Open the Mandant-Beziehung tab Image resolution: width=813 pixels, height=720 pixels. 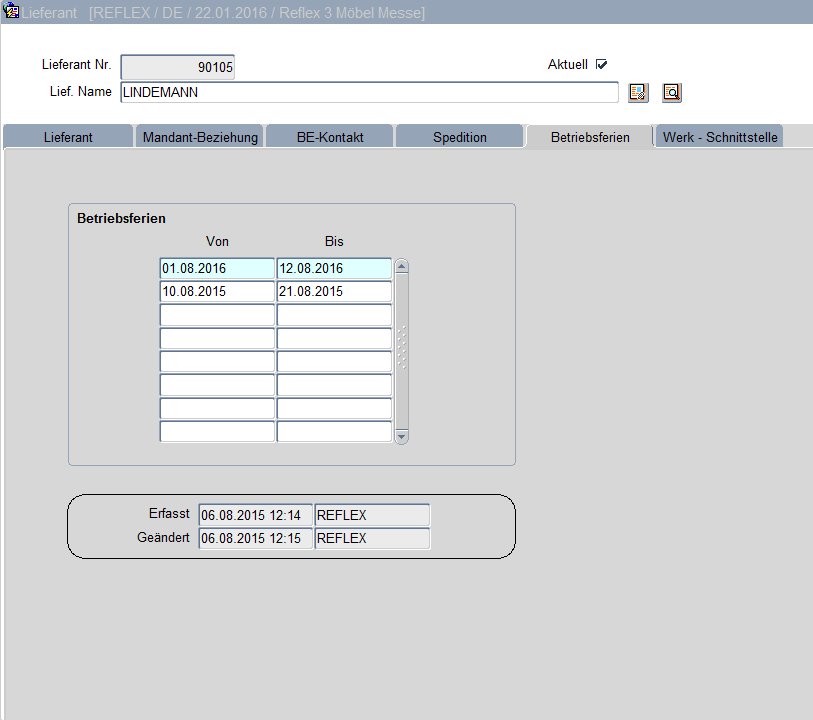click(x=200, y=137)
